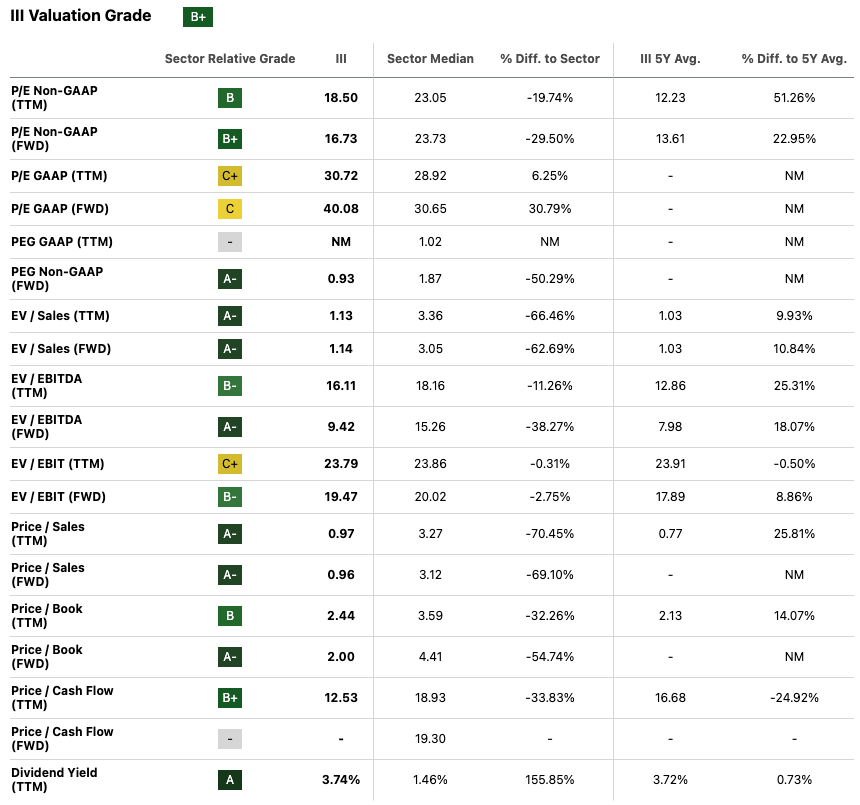Click the overall B+ Valuation Grade badge
Image resolution: width=860 pixels, height=805 pixels.
click(198, 17)
